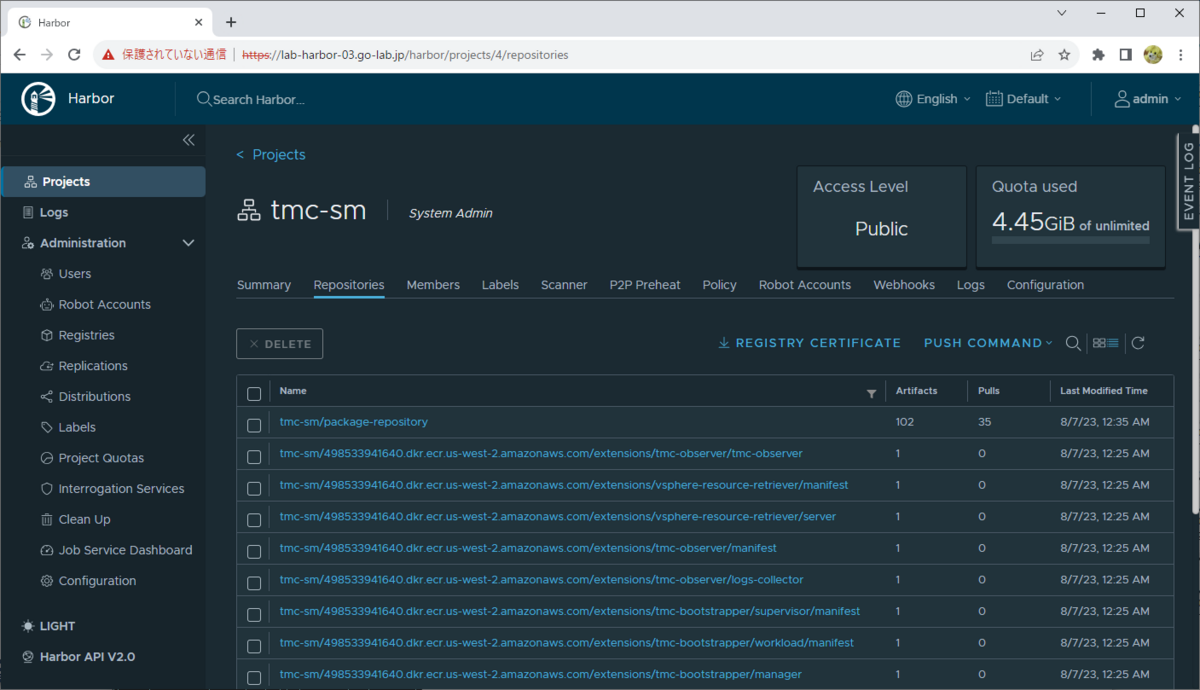Click the Project Quotas gauge icon

(x=47, y=458)
